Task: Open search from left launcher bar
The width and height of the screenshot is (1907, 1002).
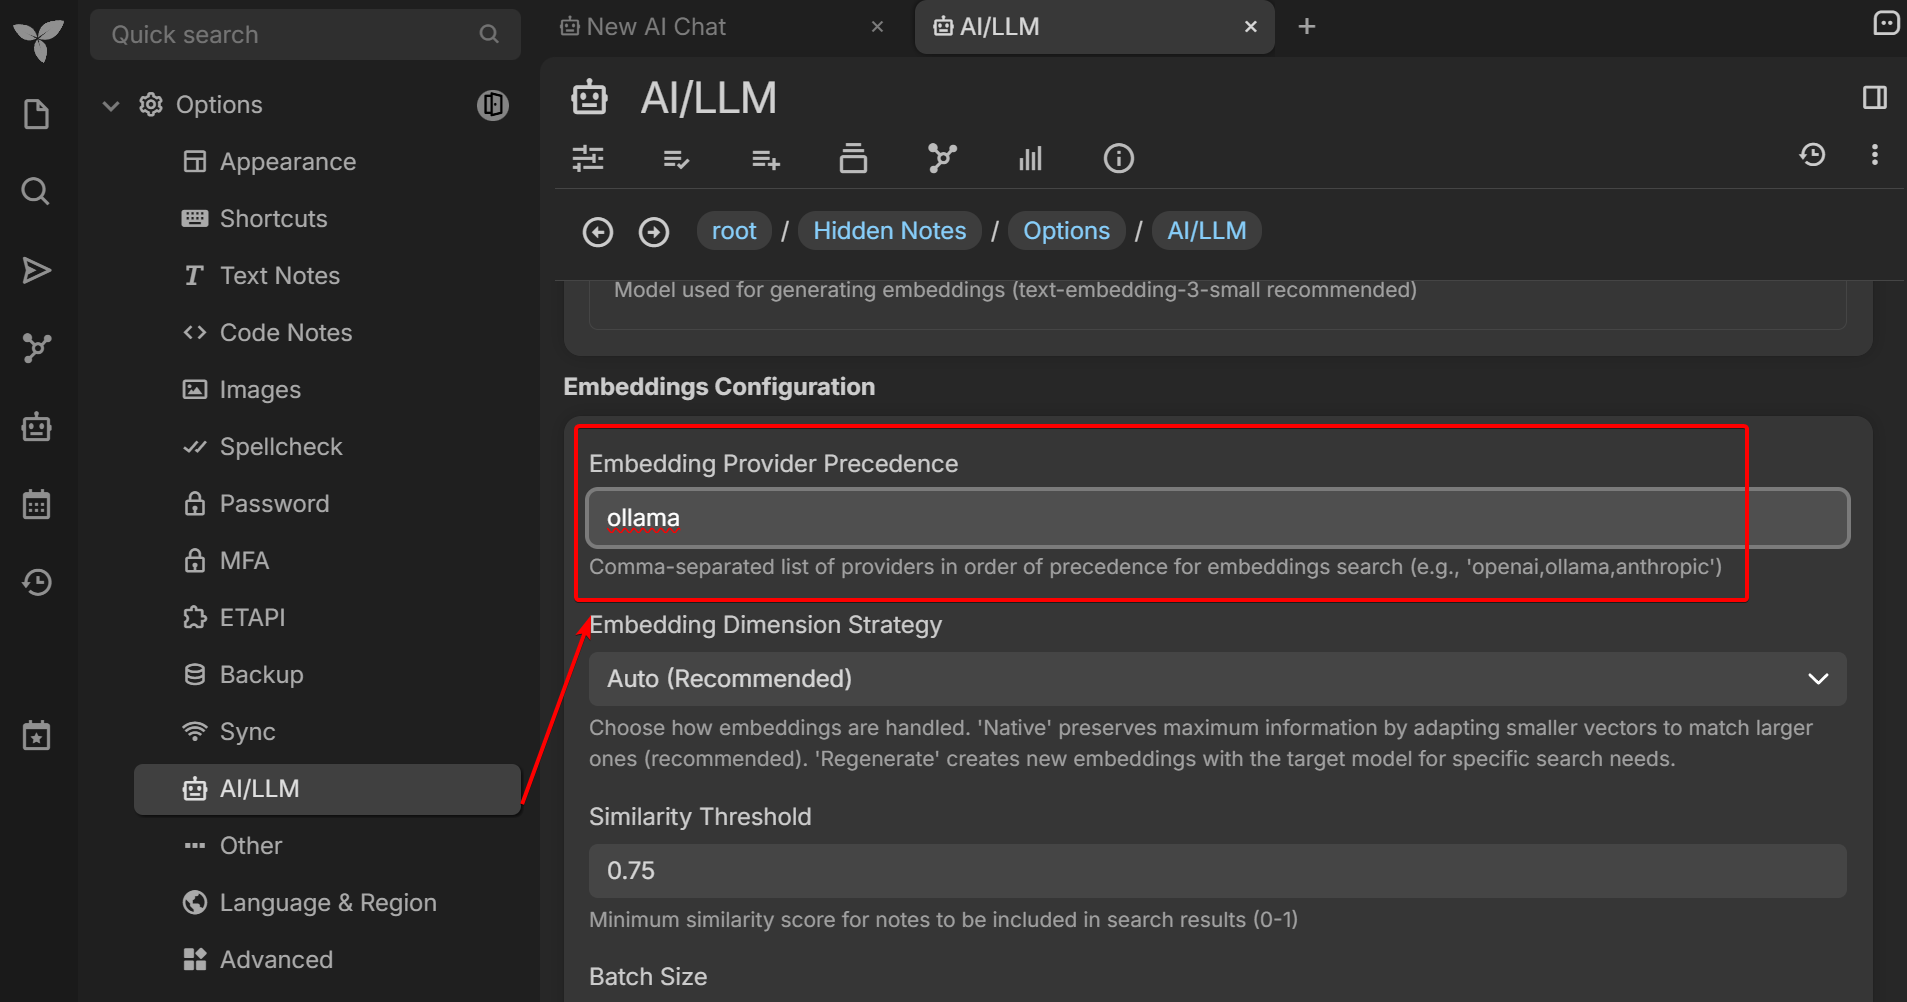Action: coord(37,191)
